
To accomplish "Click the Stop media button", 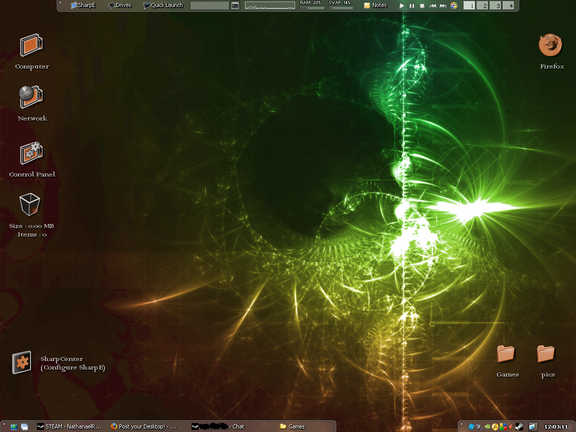I will click(422, 6).
